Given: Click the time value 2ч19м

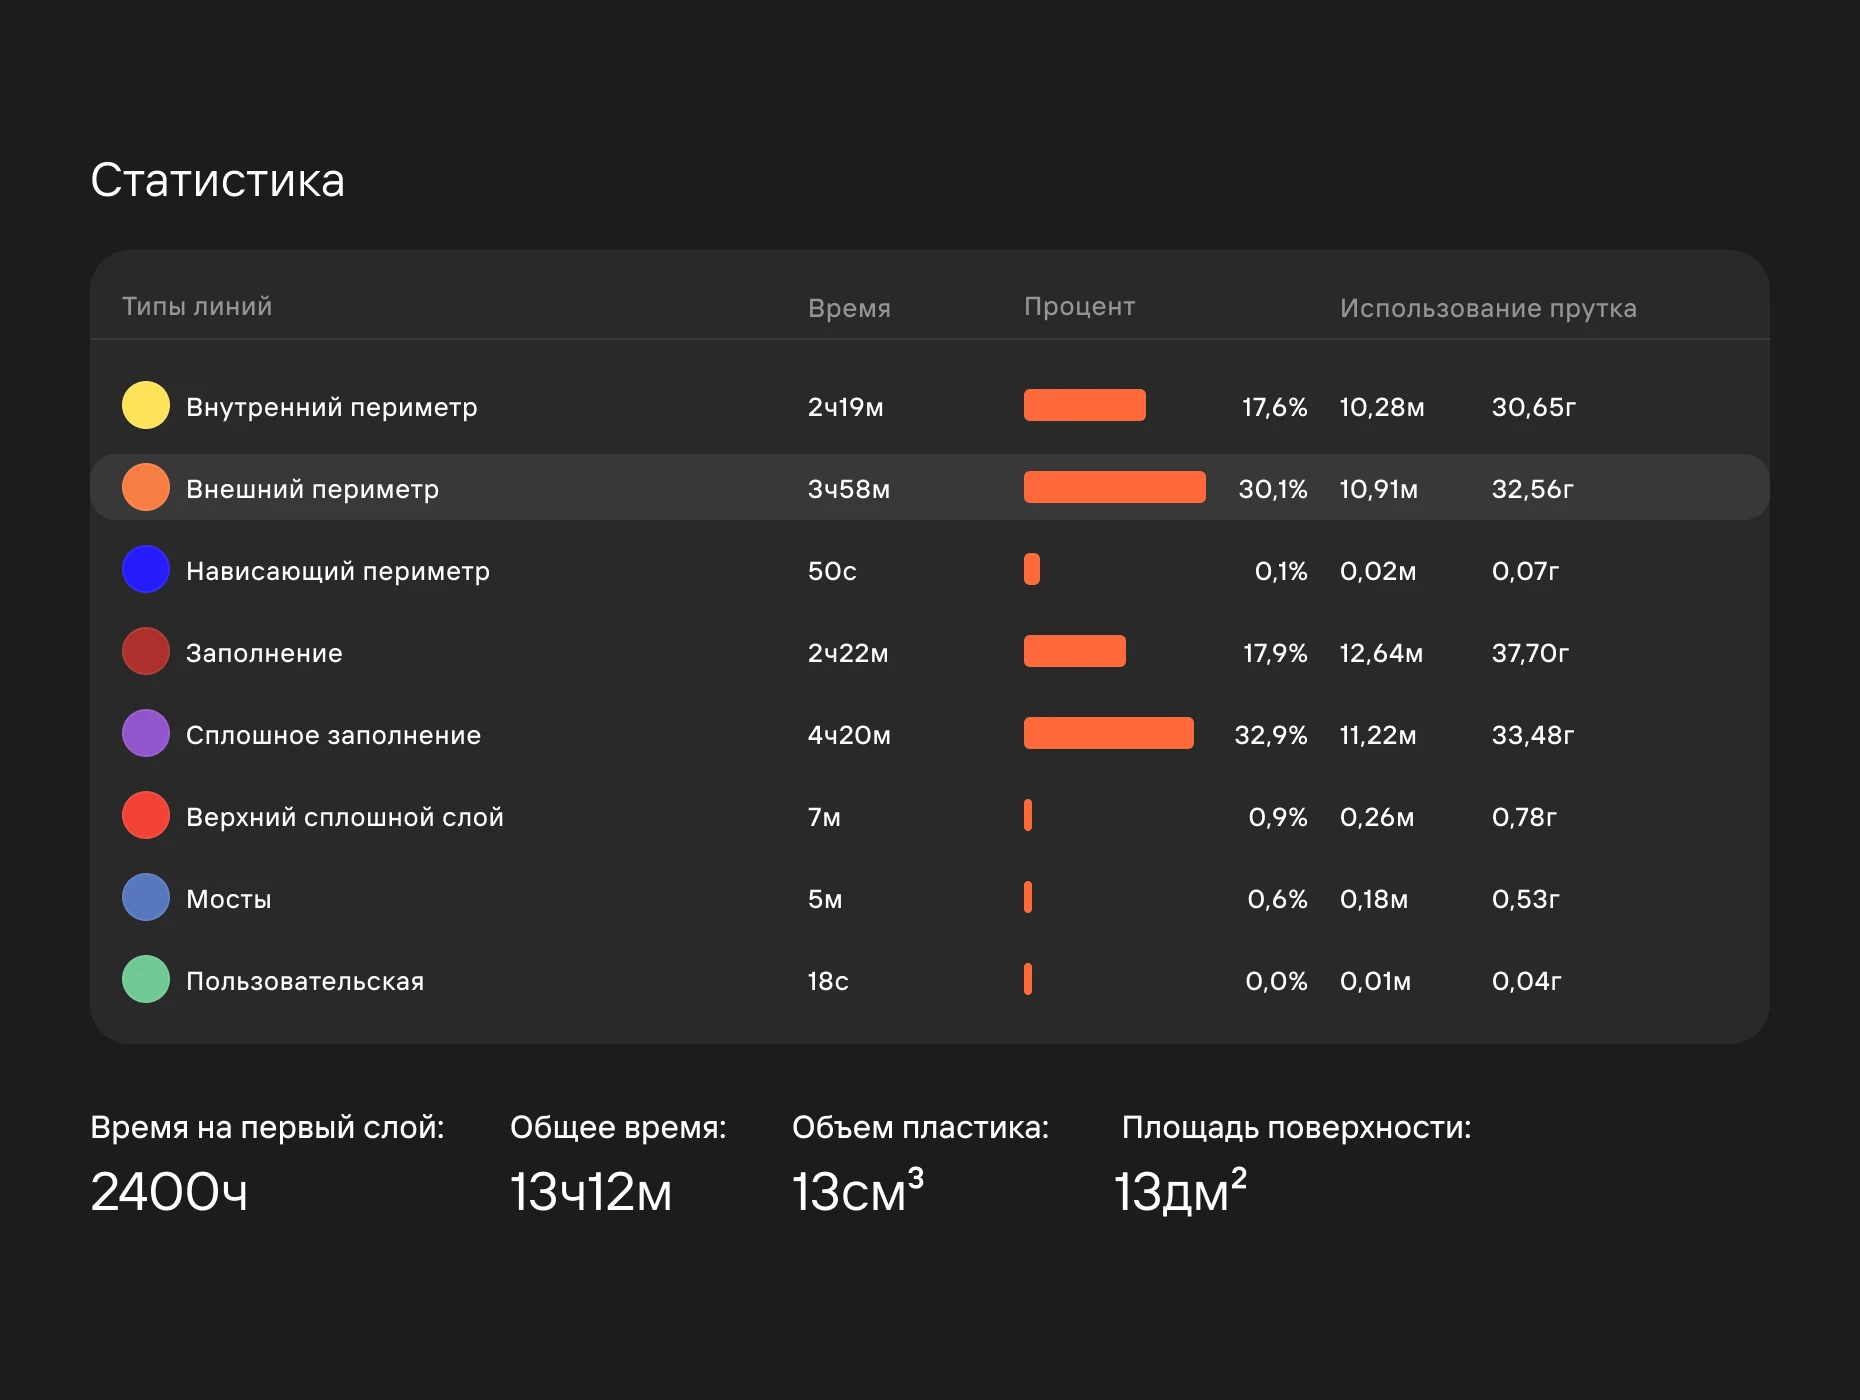Looking at the screenshot, I should click(x=846, y=407).
